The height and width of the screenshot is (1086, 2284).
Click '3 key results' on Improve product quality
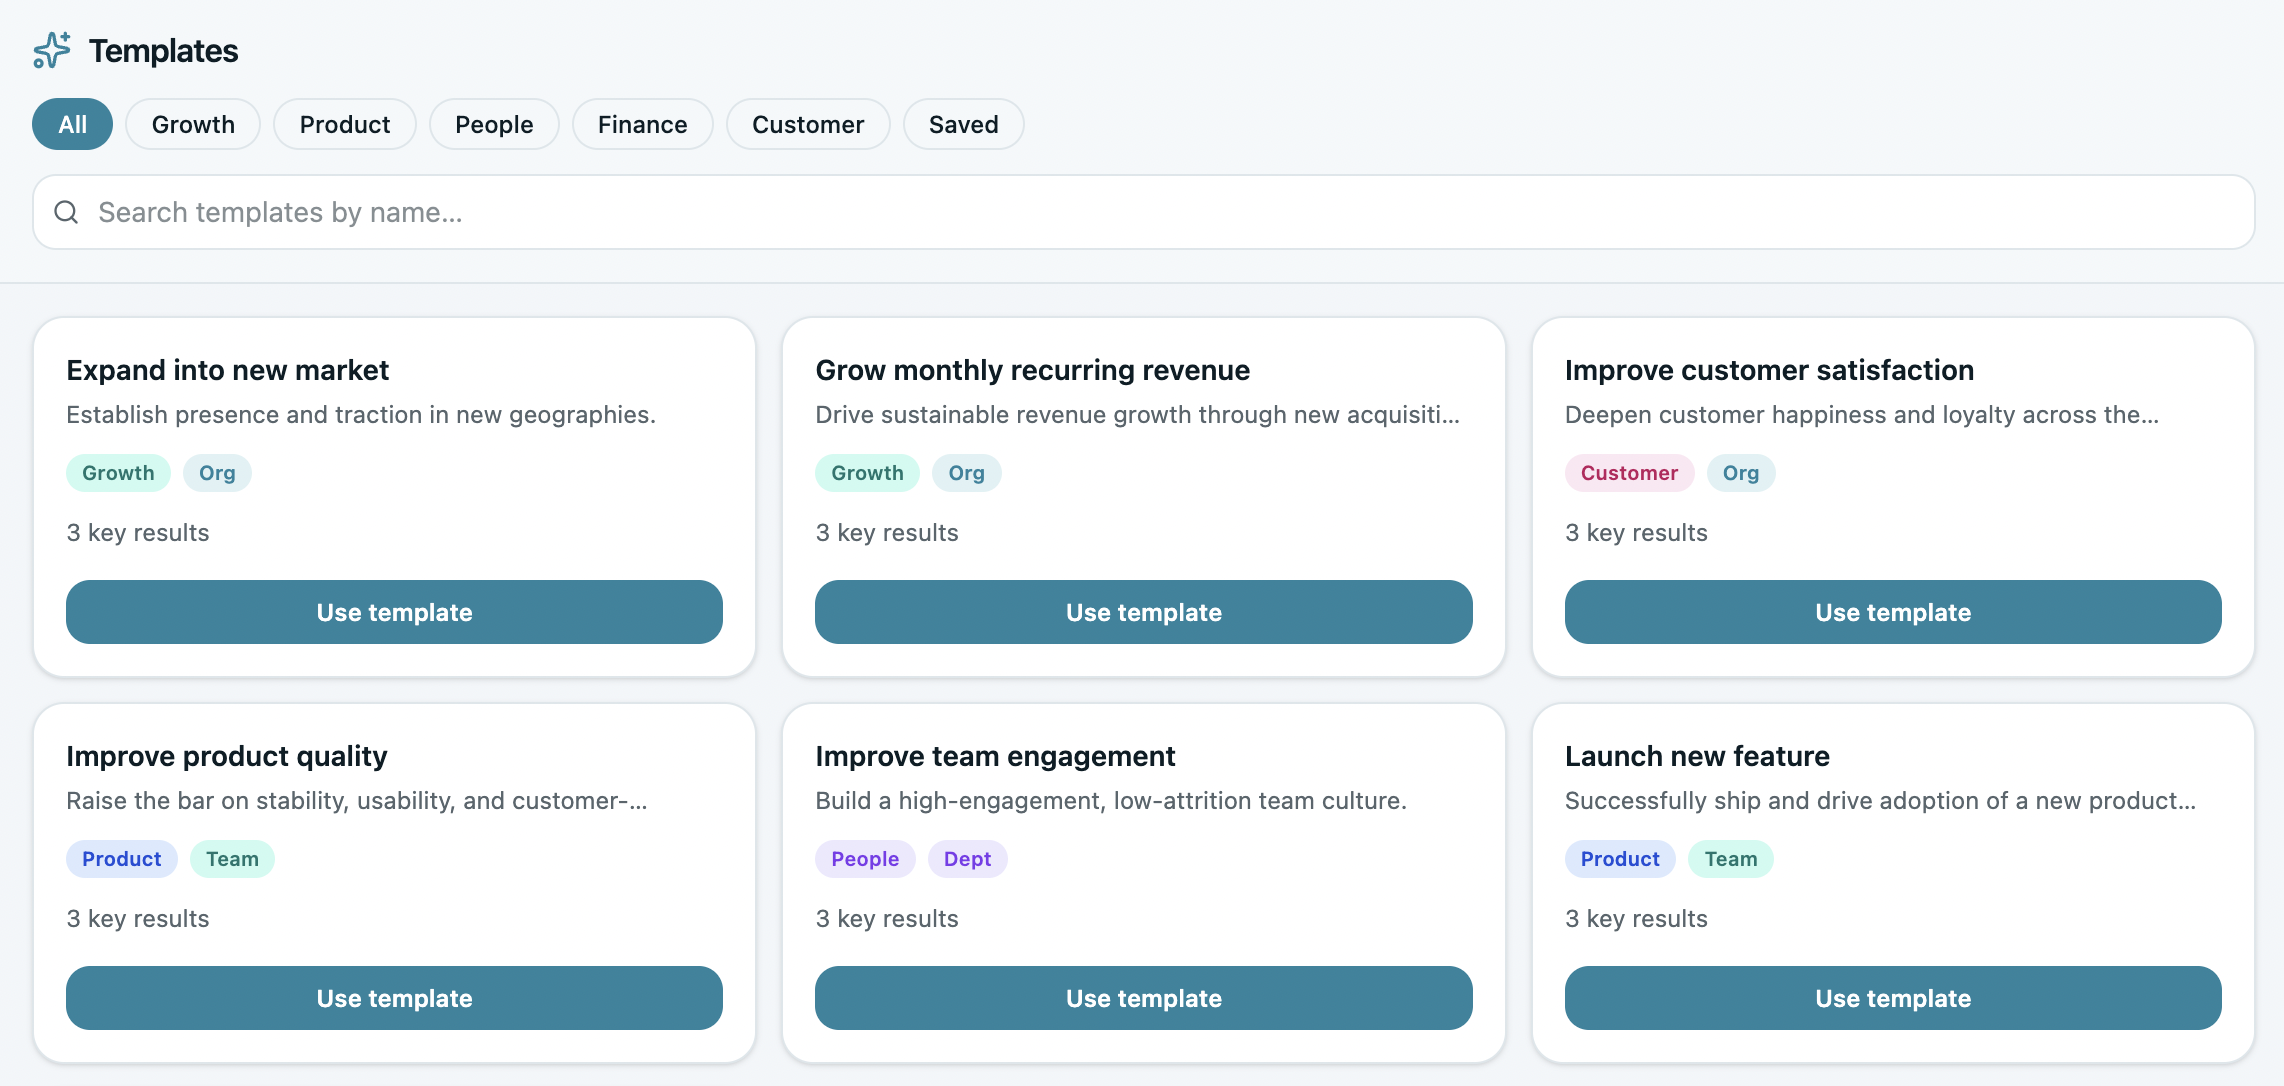[138, 918]
